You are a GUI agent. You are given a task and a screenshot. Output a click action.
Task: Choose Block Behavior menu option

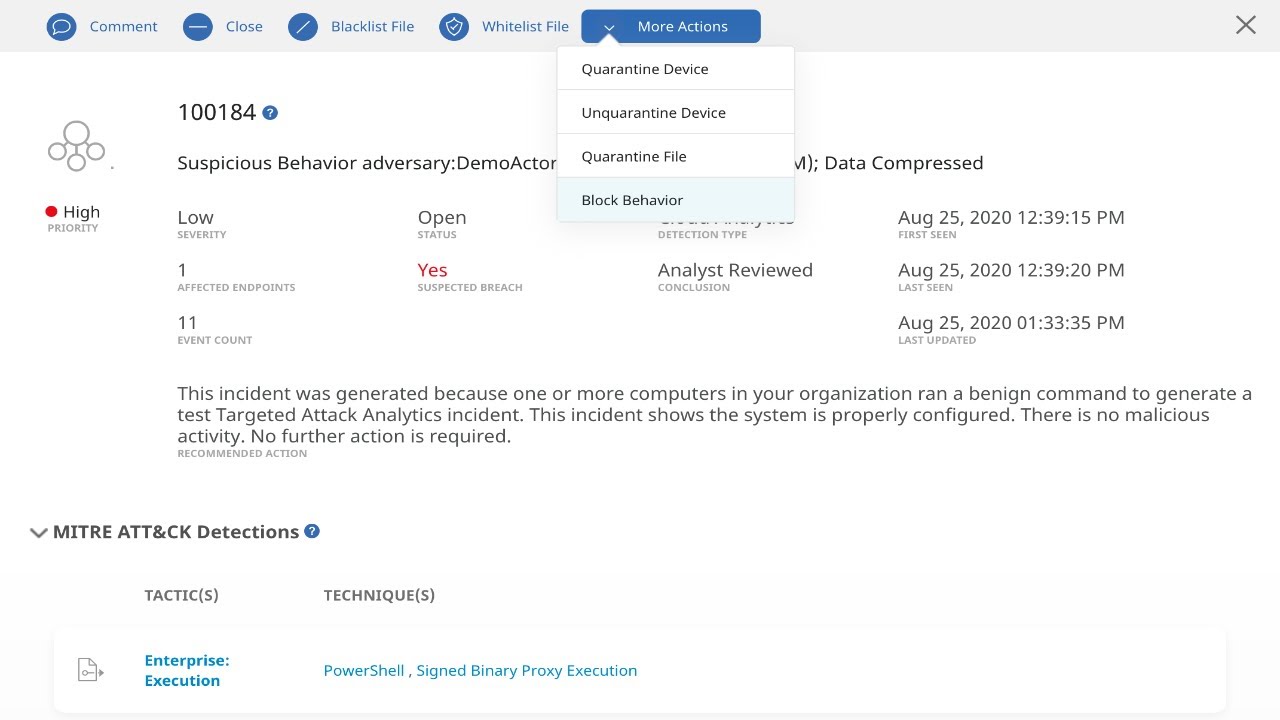pos(676,200)
